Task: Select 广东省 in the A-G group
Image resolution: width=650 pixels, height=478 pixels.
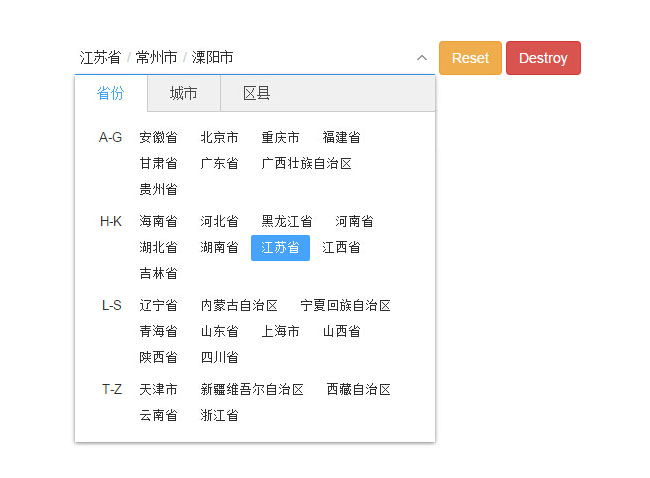Action: (219, 163)
